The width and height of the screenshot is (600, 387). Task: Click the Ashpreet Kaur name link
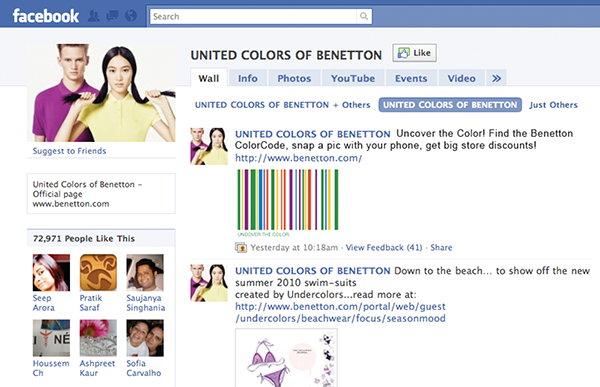(97, 368)
